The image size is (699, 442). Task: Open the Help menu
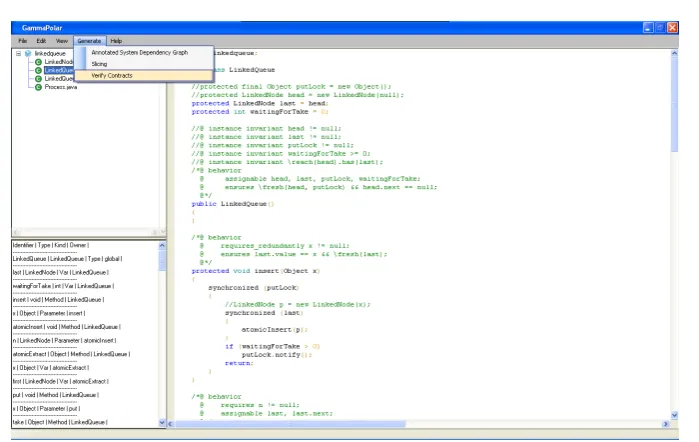pos(116,41)
